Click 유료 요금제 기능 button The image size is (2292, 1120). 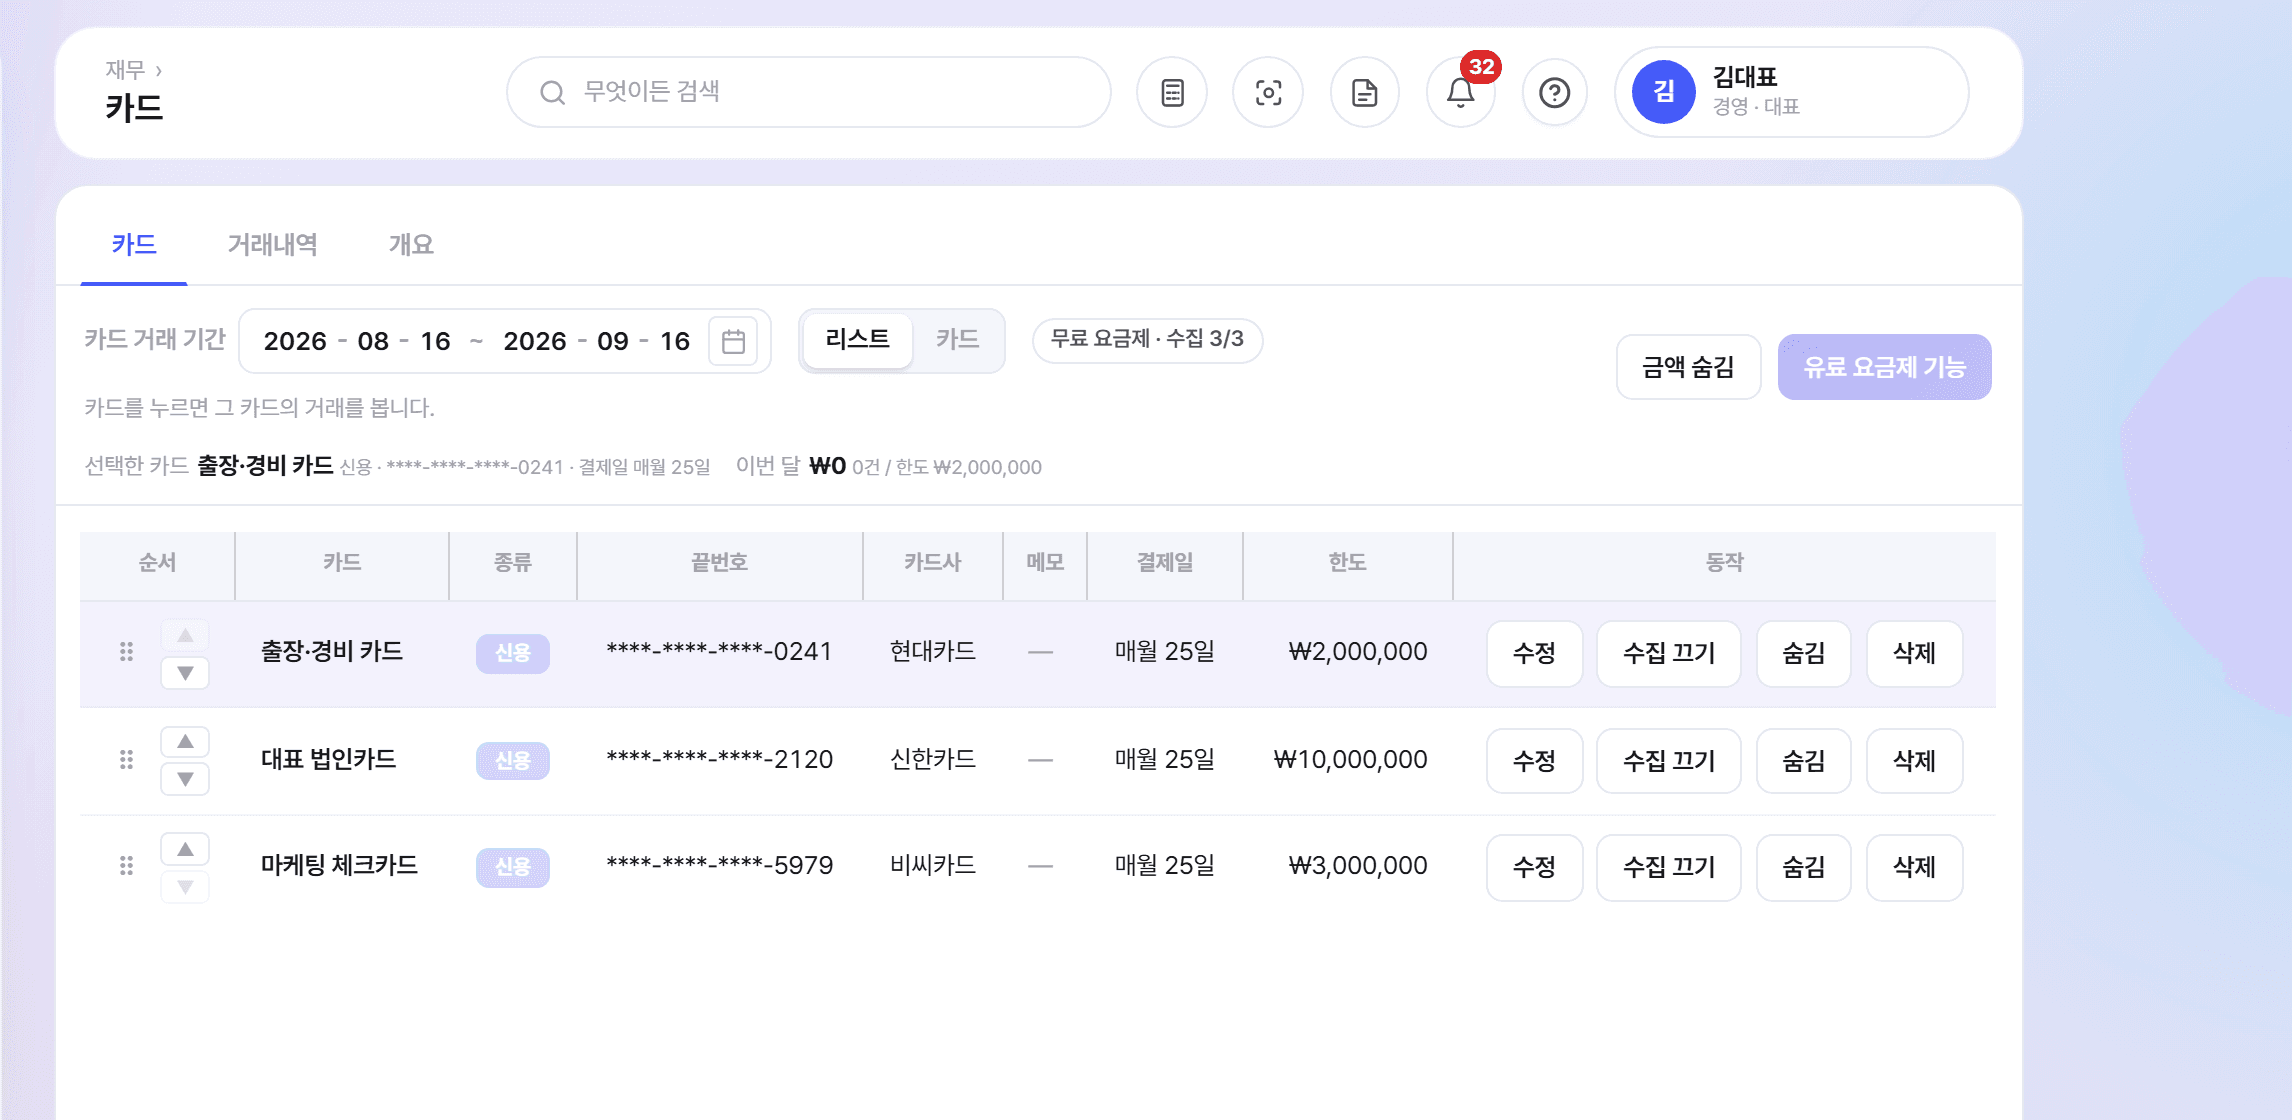[x=1884, y=367]
